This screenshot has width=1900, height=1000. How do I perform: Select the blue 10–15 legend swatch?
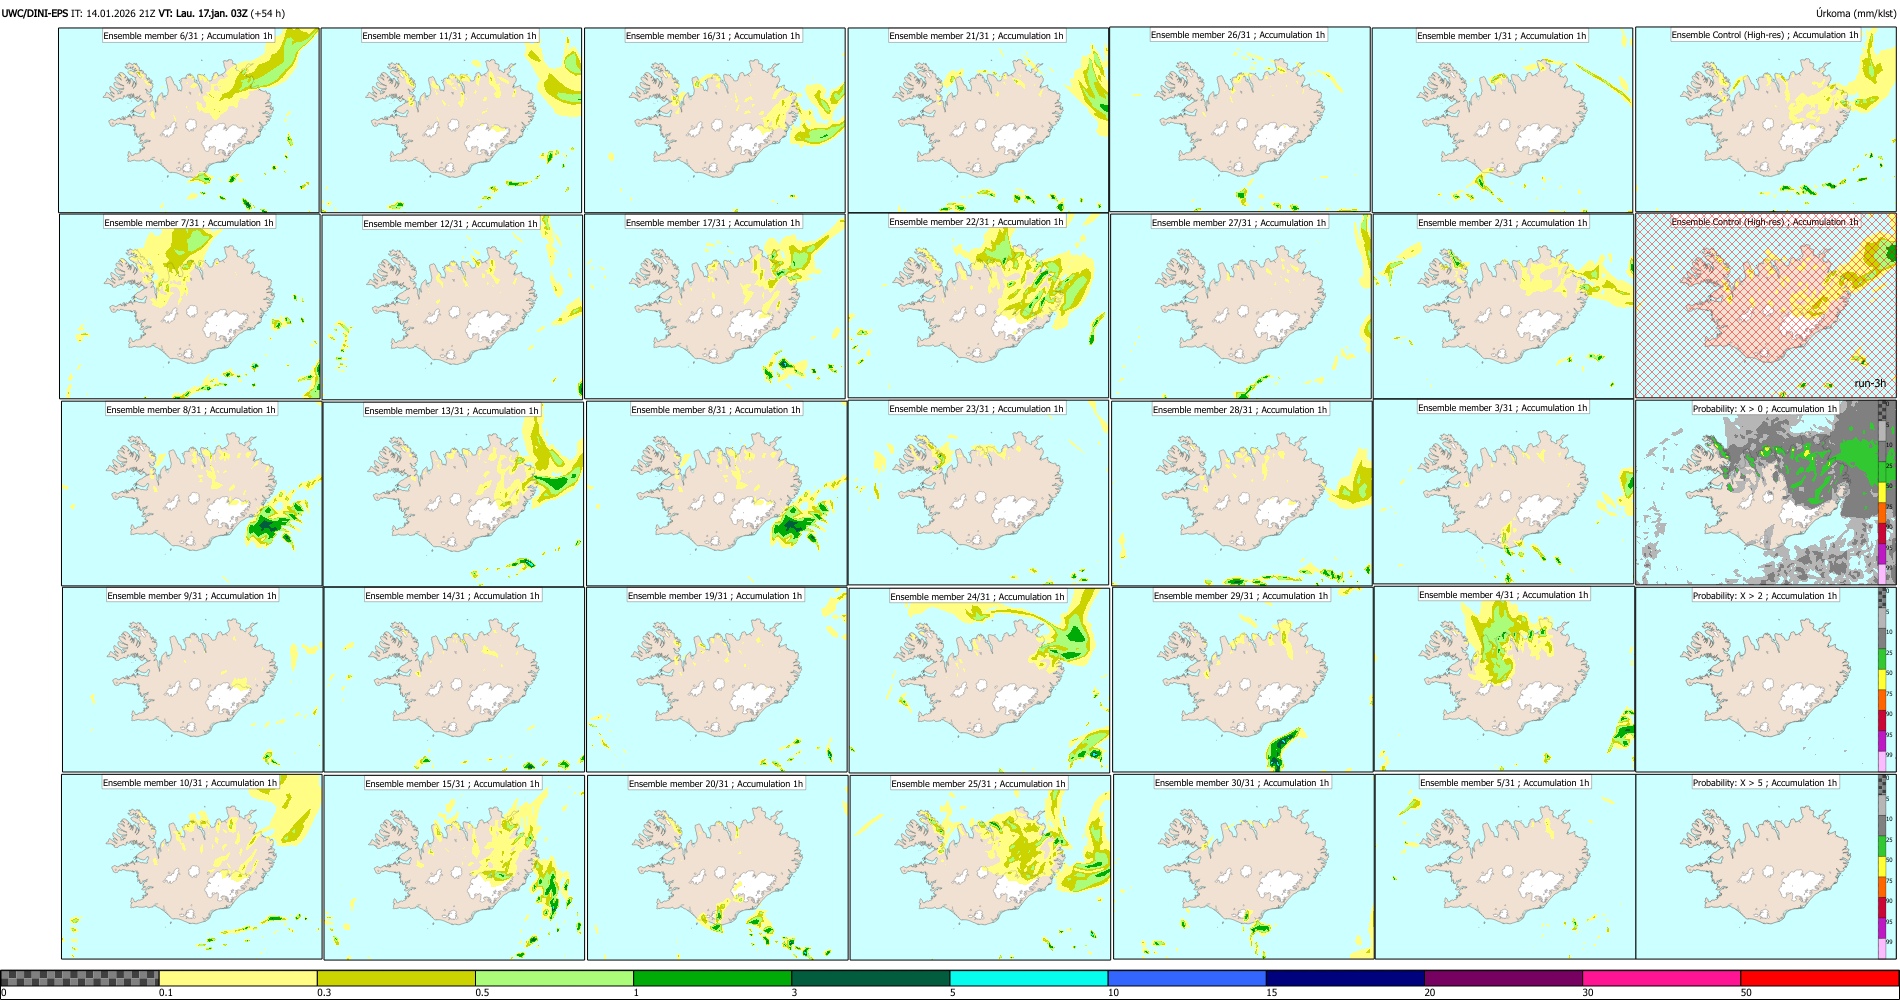tap(1187, 978)
